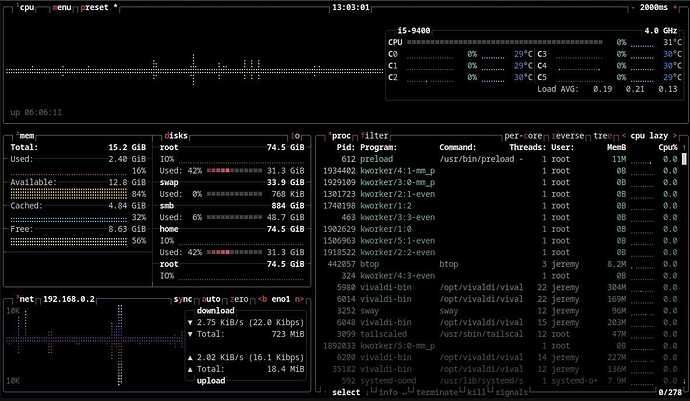Select the btop process row
690x401 pixels.
click(500, 264)
